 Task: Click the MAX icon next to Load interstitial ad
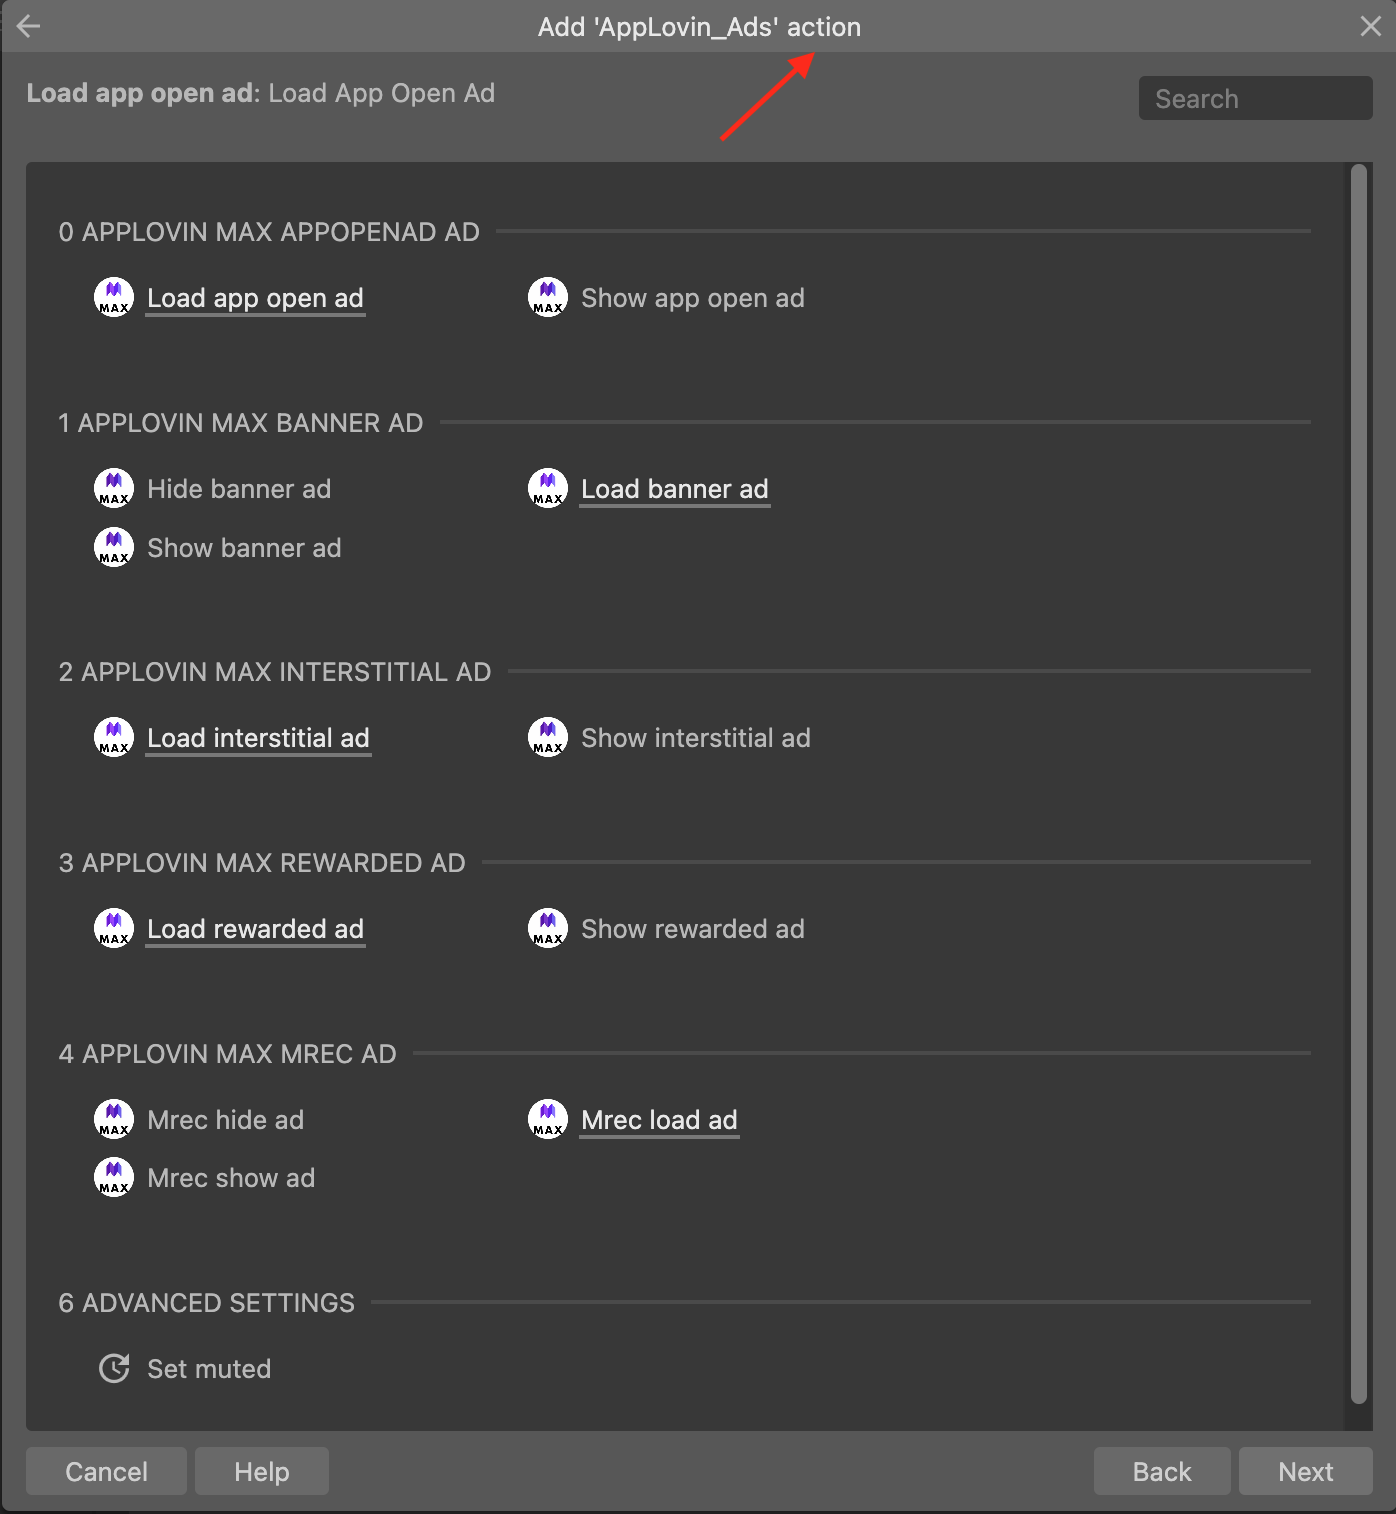[114, 737]
